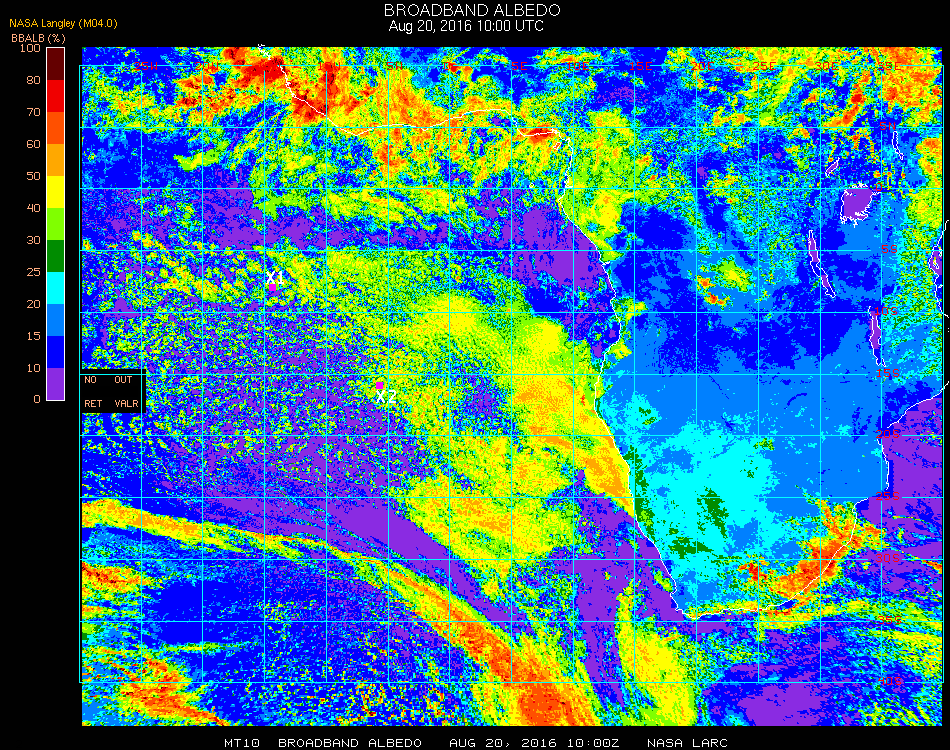The height and width of the screenshot is (750, 950).
Task: Click the 35S latitude label
Action: (x=889, y=620)
